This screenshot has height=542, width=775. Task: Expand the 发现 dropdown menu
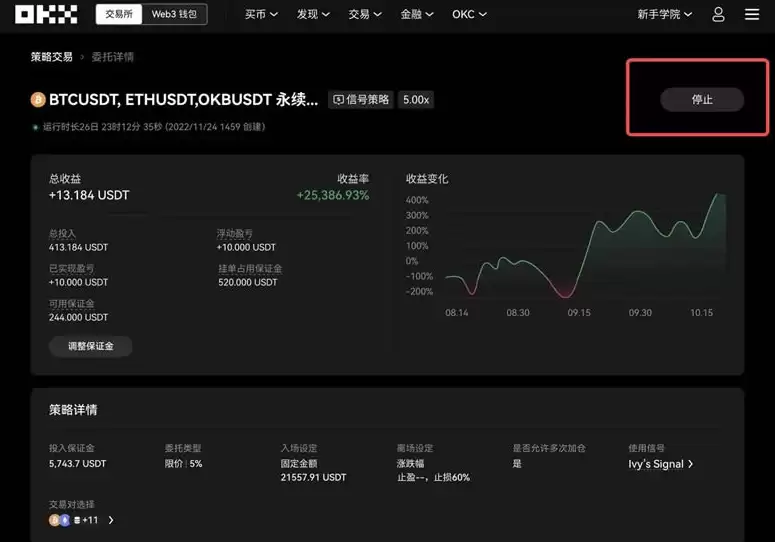[312, 15]
